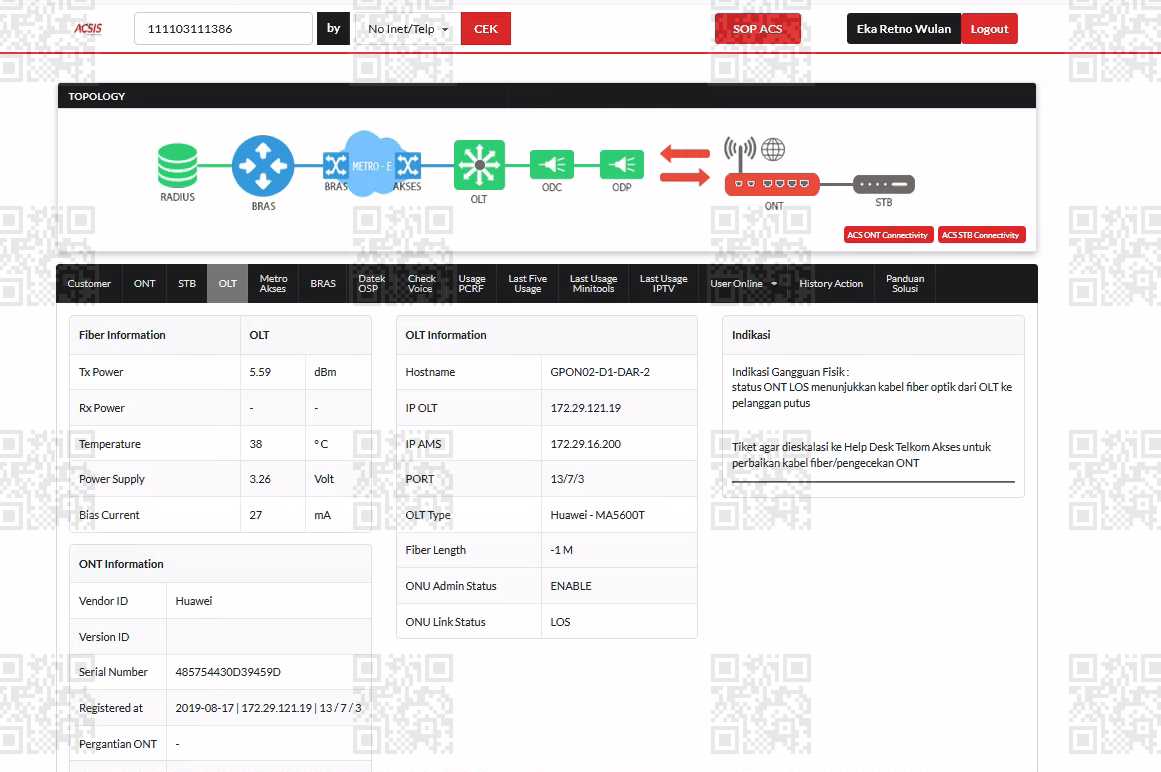The height and width of the screenshot is (772, 1161).
Task: Switch to the Customer tab
Action: pyautogui.click(x=89, y=283)
